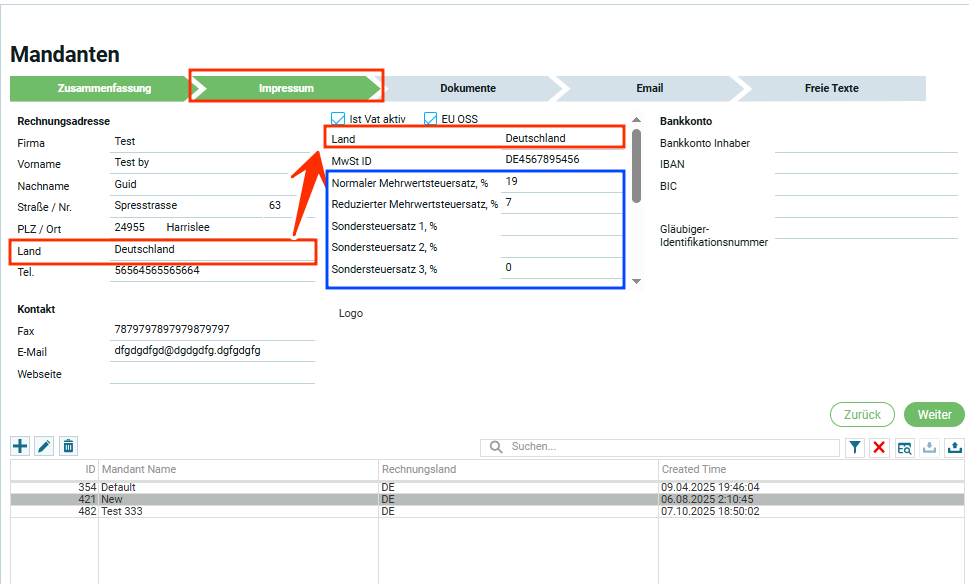
Task: Go to the Freie Texte tab
Action: pos(831,88)
